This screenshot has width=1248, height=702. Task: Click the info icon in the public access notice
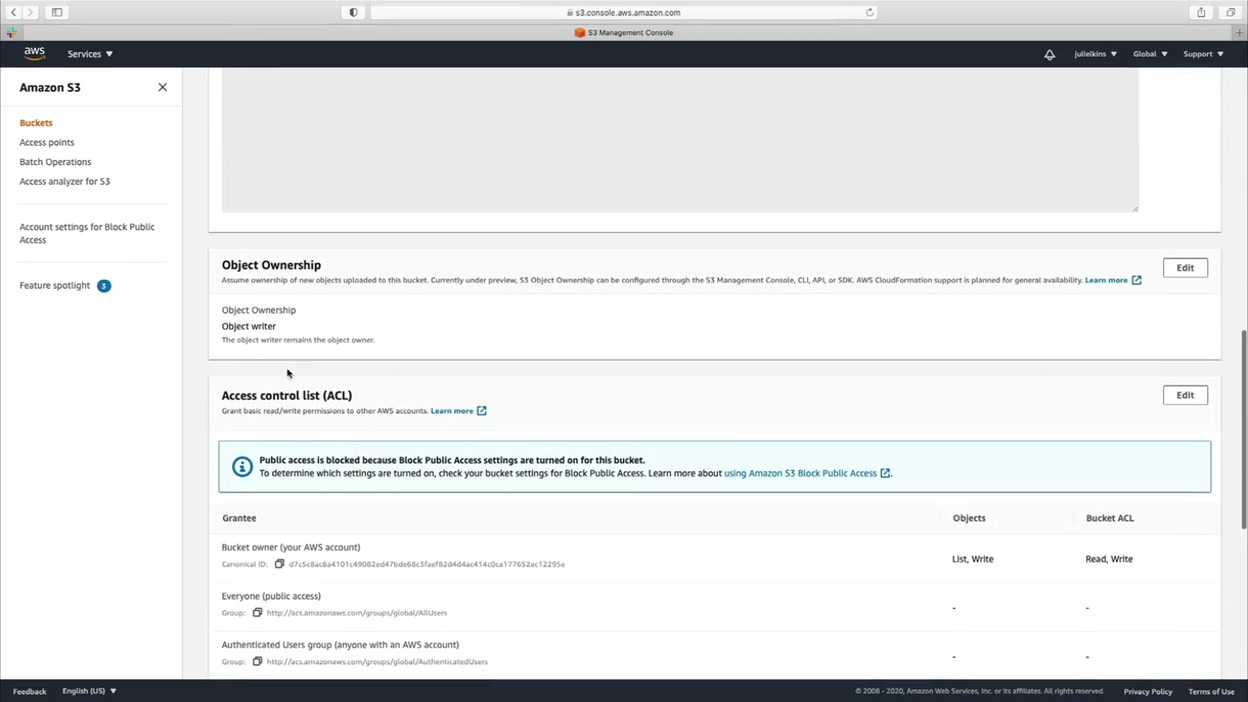242,467
